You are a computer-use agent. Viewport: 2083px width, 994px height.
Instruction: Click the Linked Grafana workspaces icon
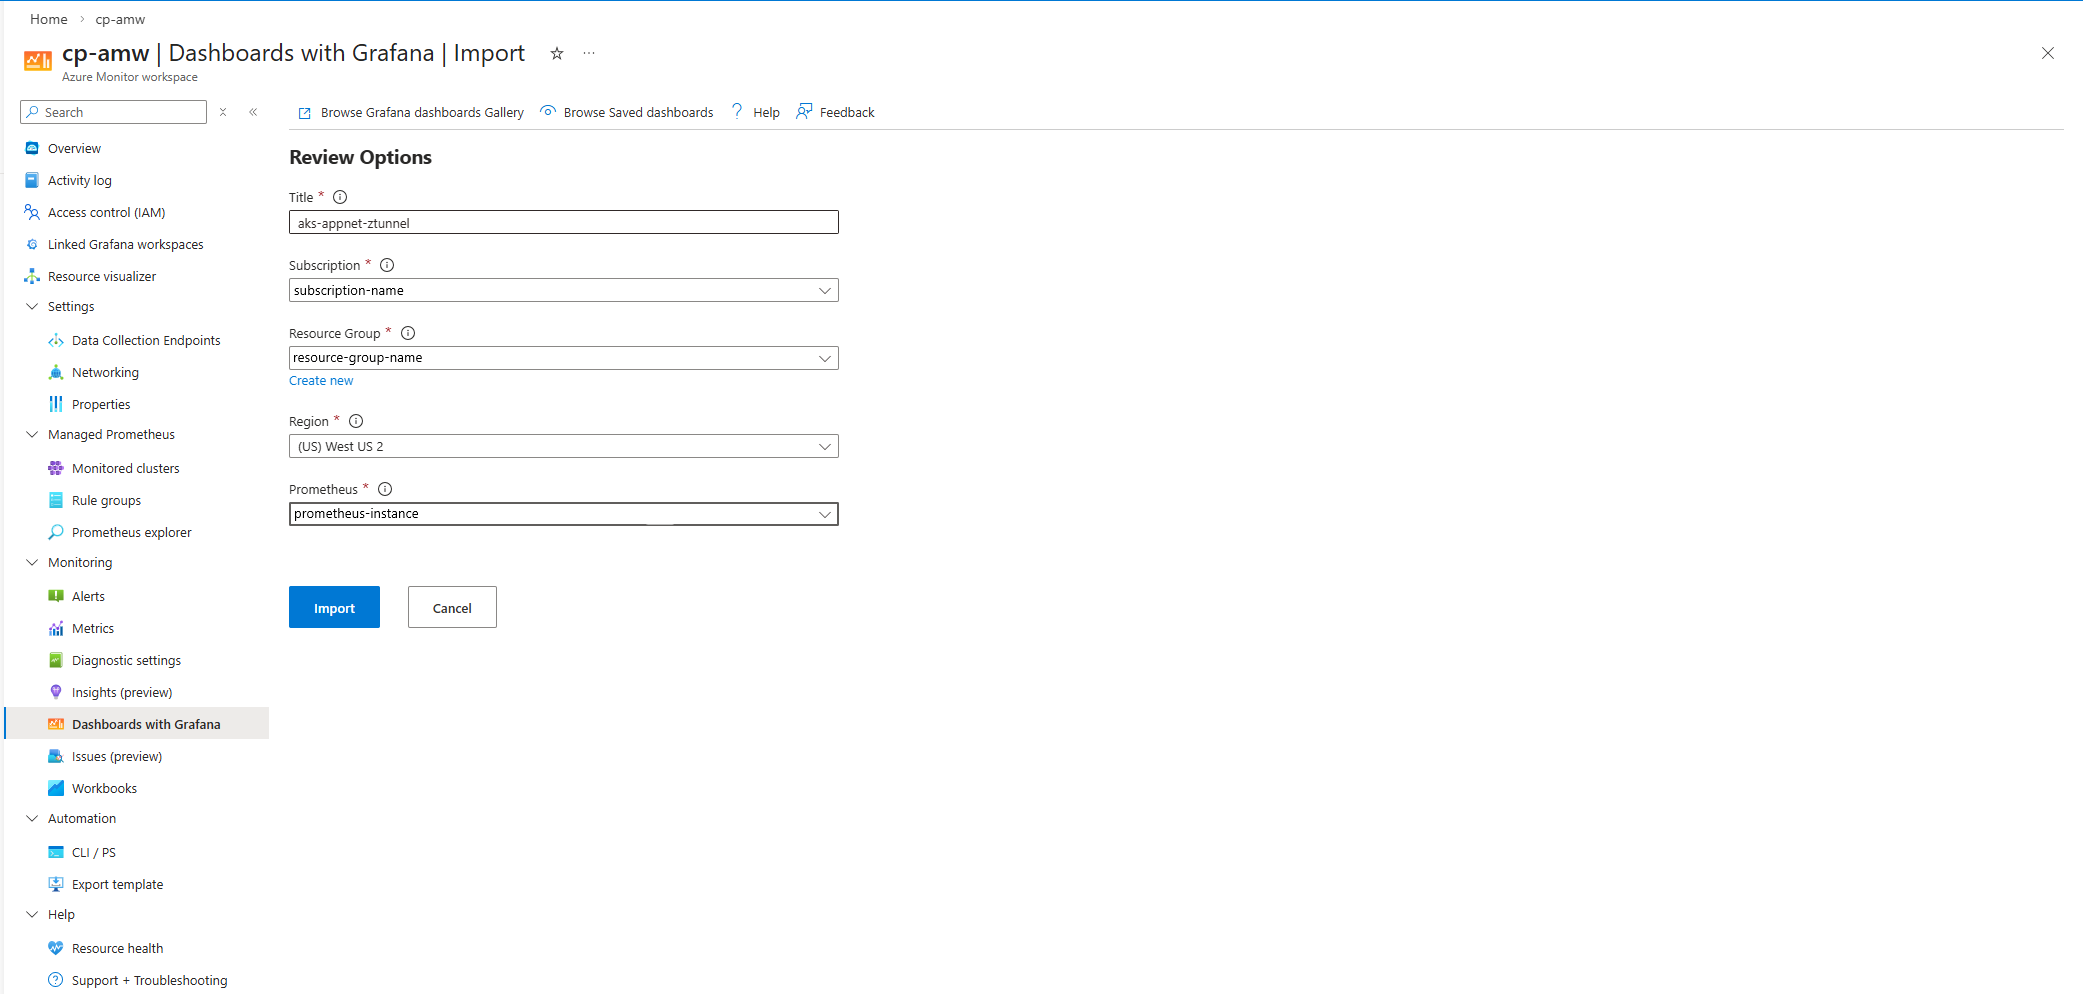(32, 244)
